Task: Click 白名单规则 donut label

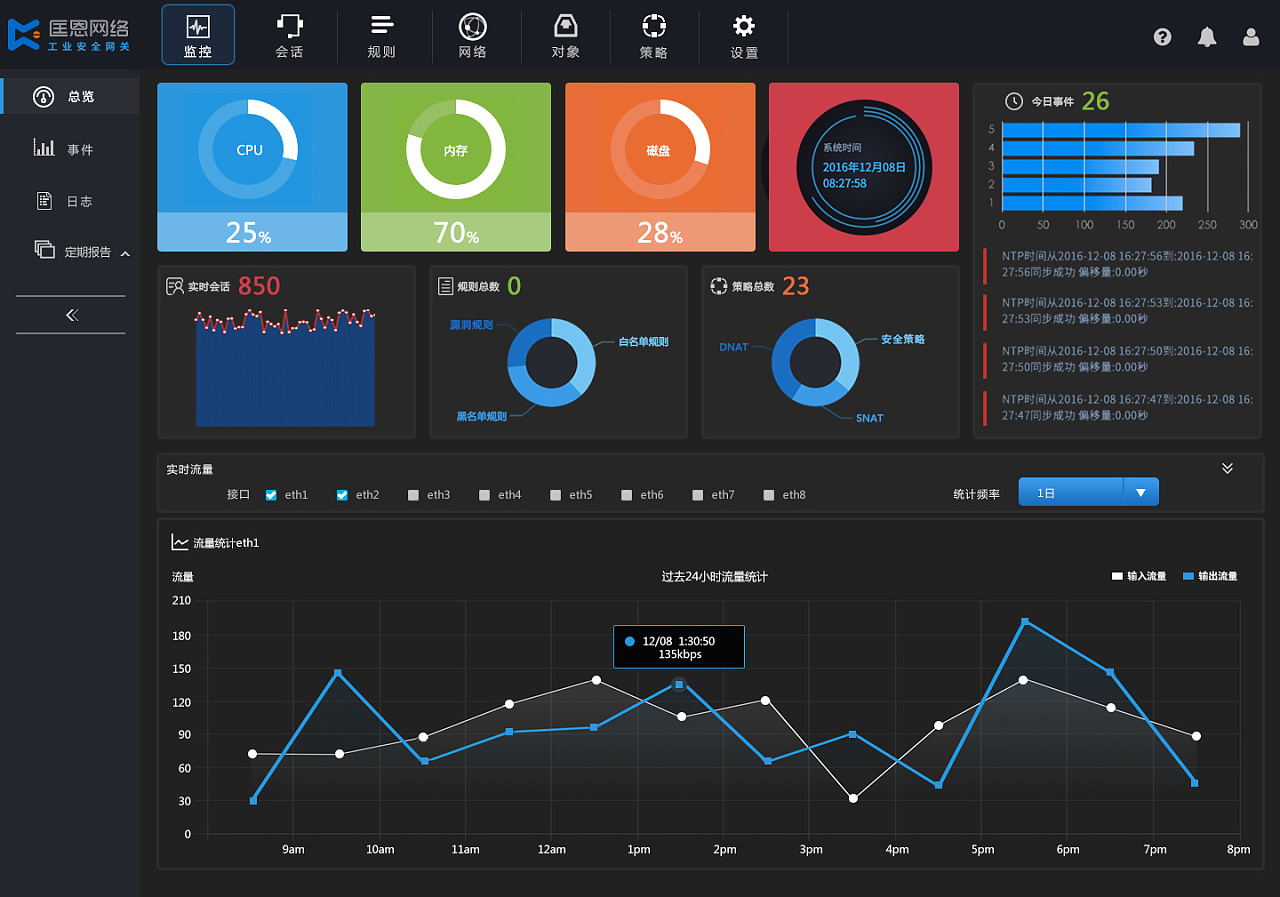Action: coord(643,342)
